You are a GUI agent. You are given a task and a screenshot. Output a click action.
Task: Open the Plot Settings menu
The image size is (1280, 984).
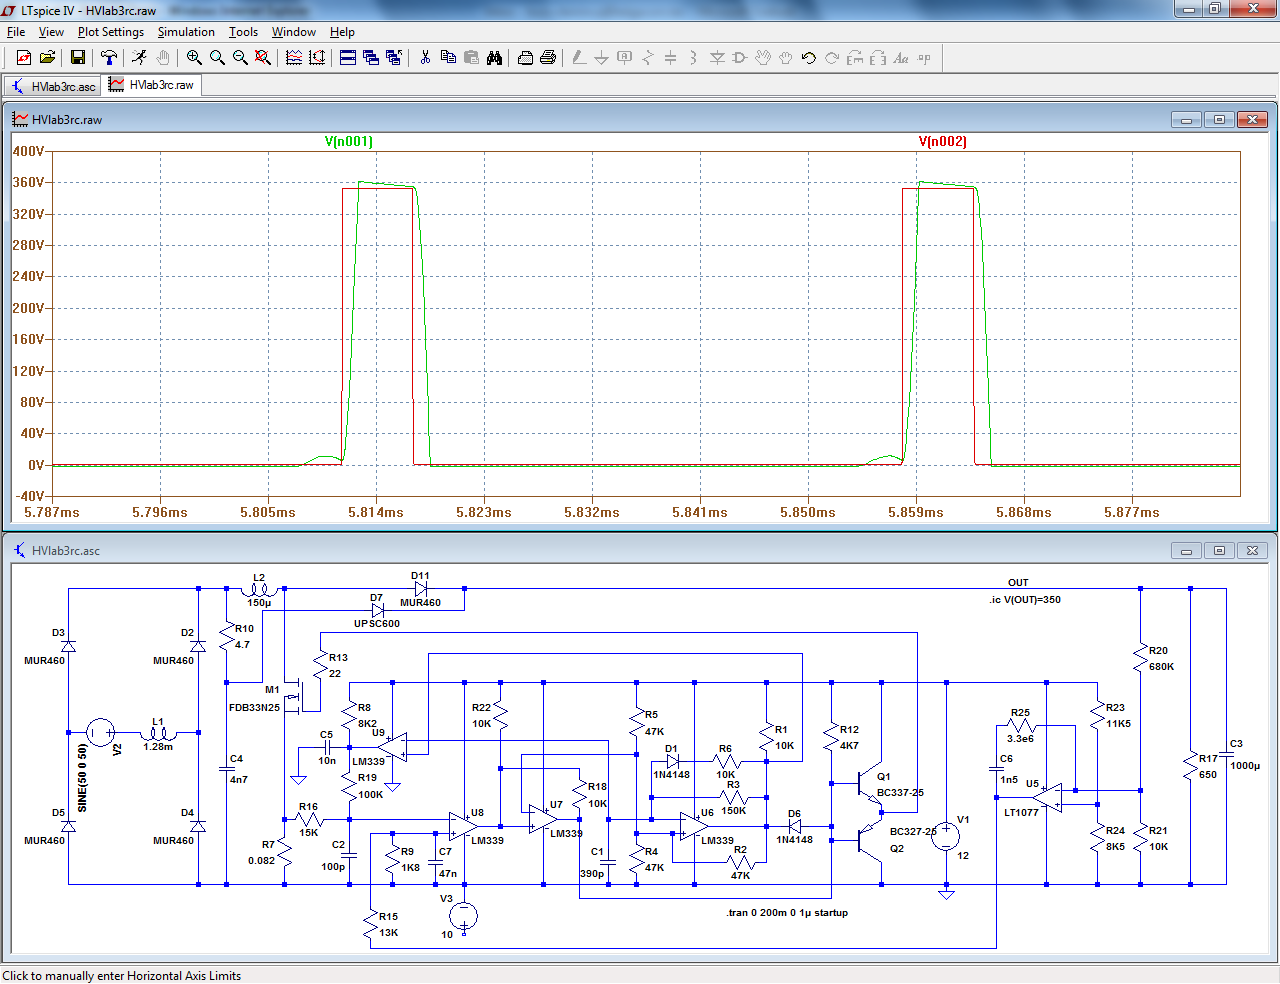(111, 32)
